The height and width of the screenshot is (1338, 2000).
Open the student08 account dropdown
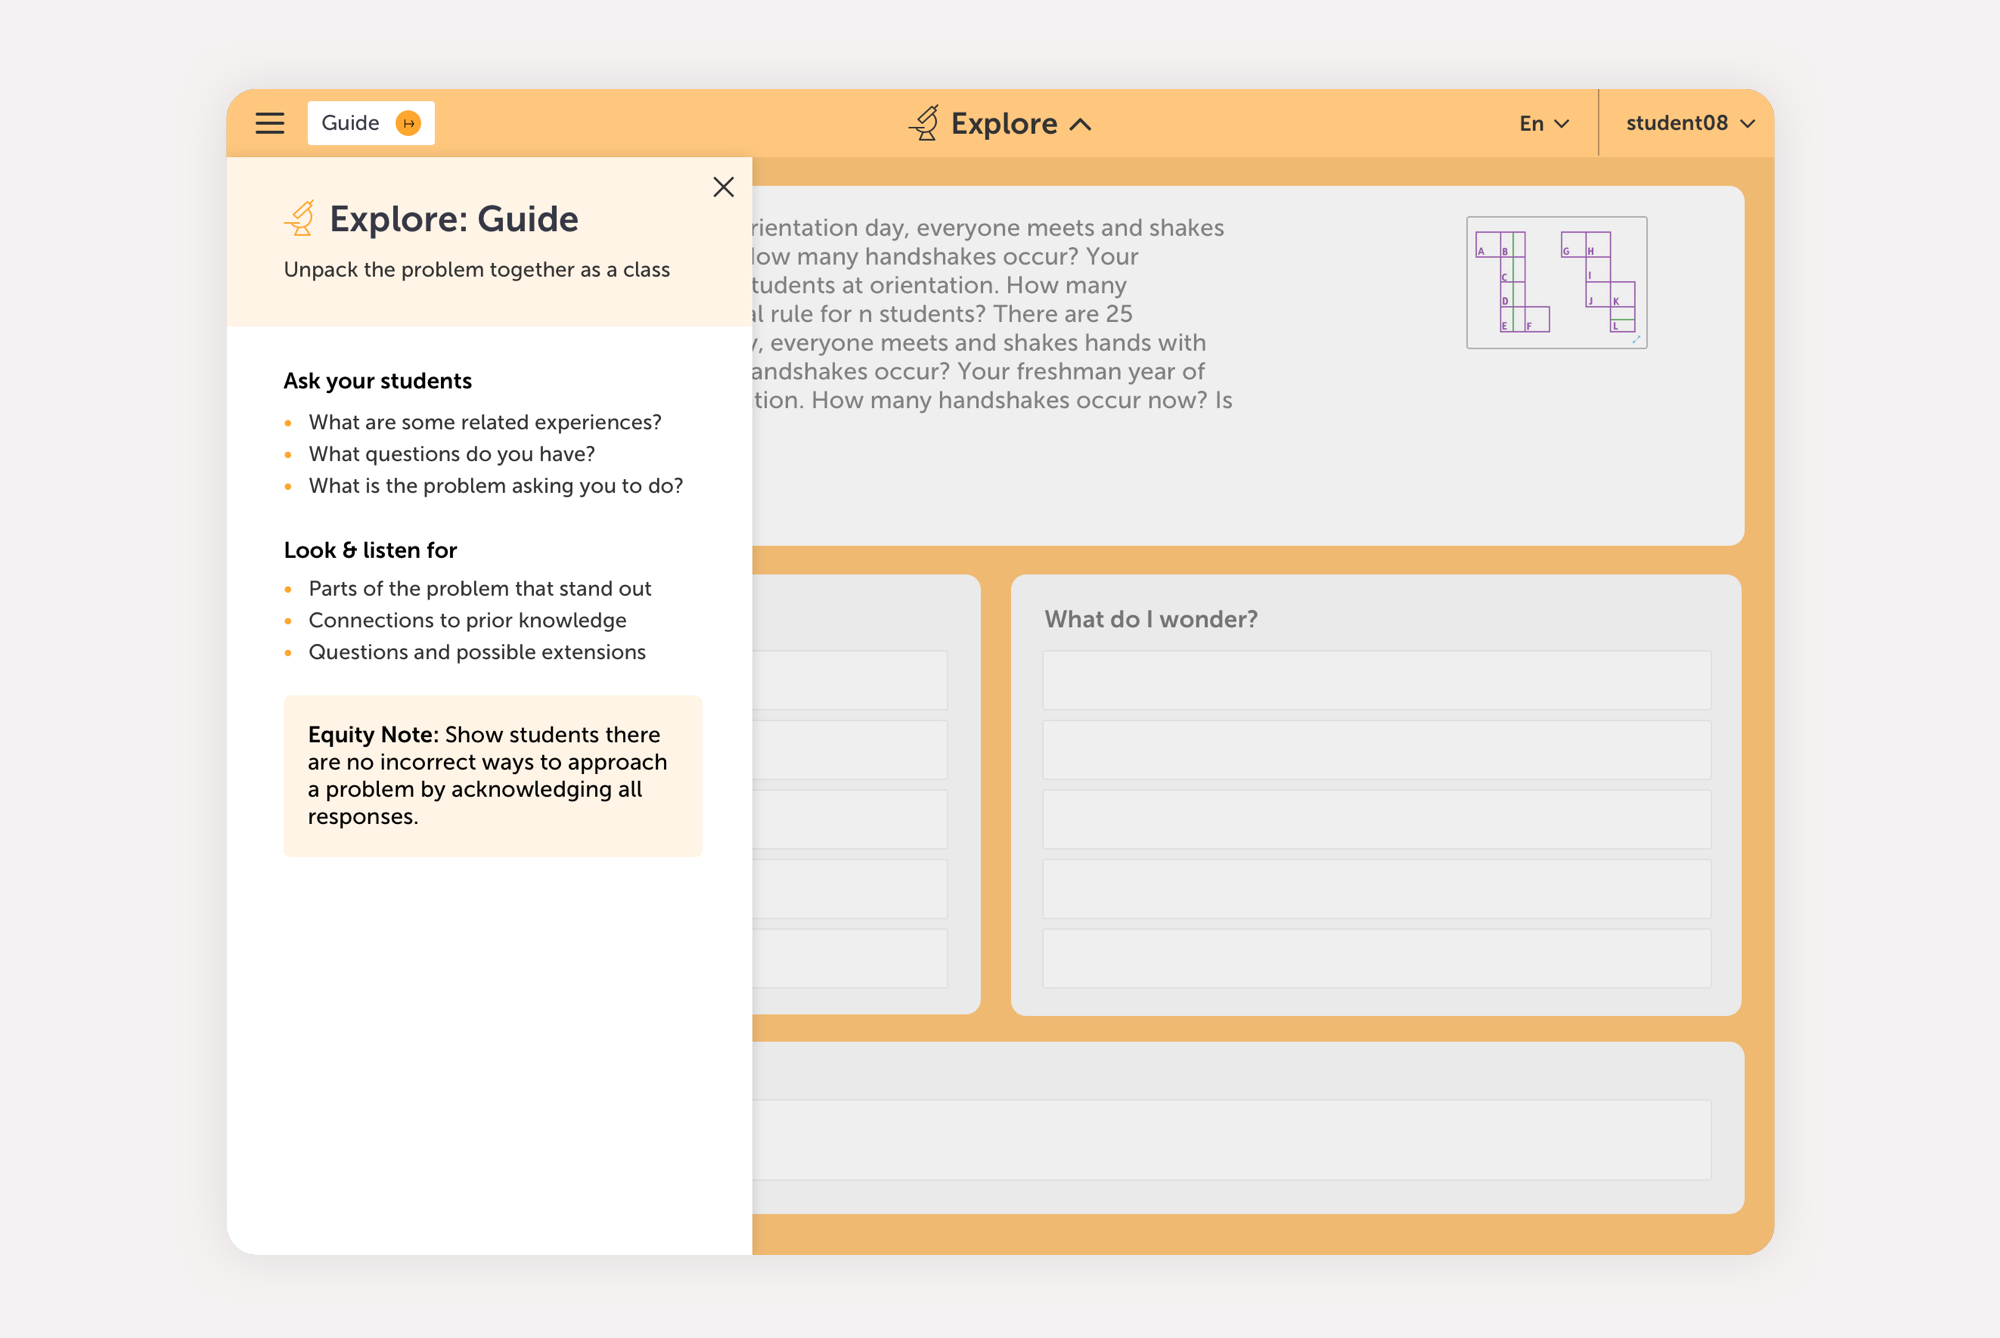pyautogui.click(x=1689, y=123)
